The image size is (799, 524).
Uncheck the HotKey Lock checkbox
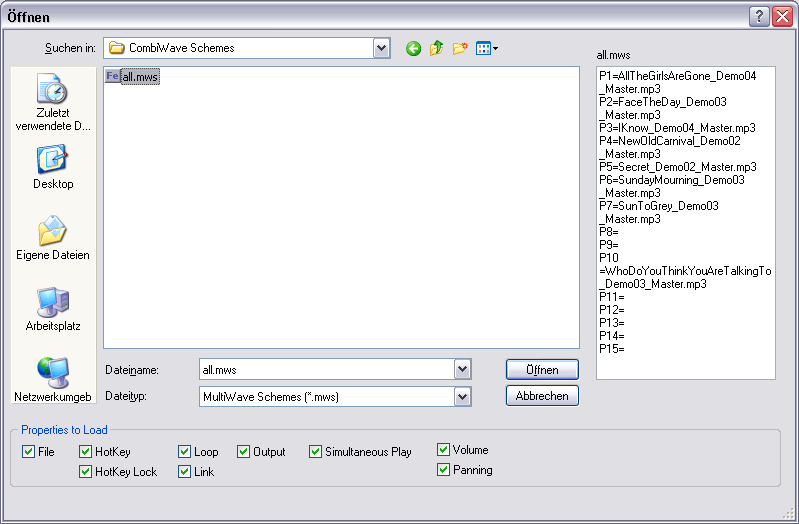[x=86, y=472]
